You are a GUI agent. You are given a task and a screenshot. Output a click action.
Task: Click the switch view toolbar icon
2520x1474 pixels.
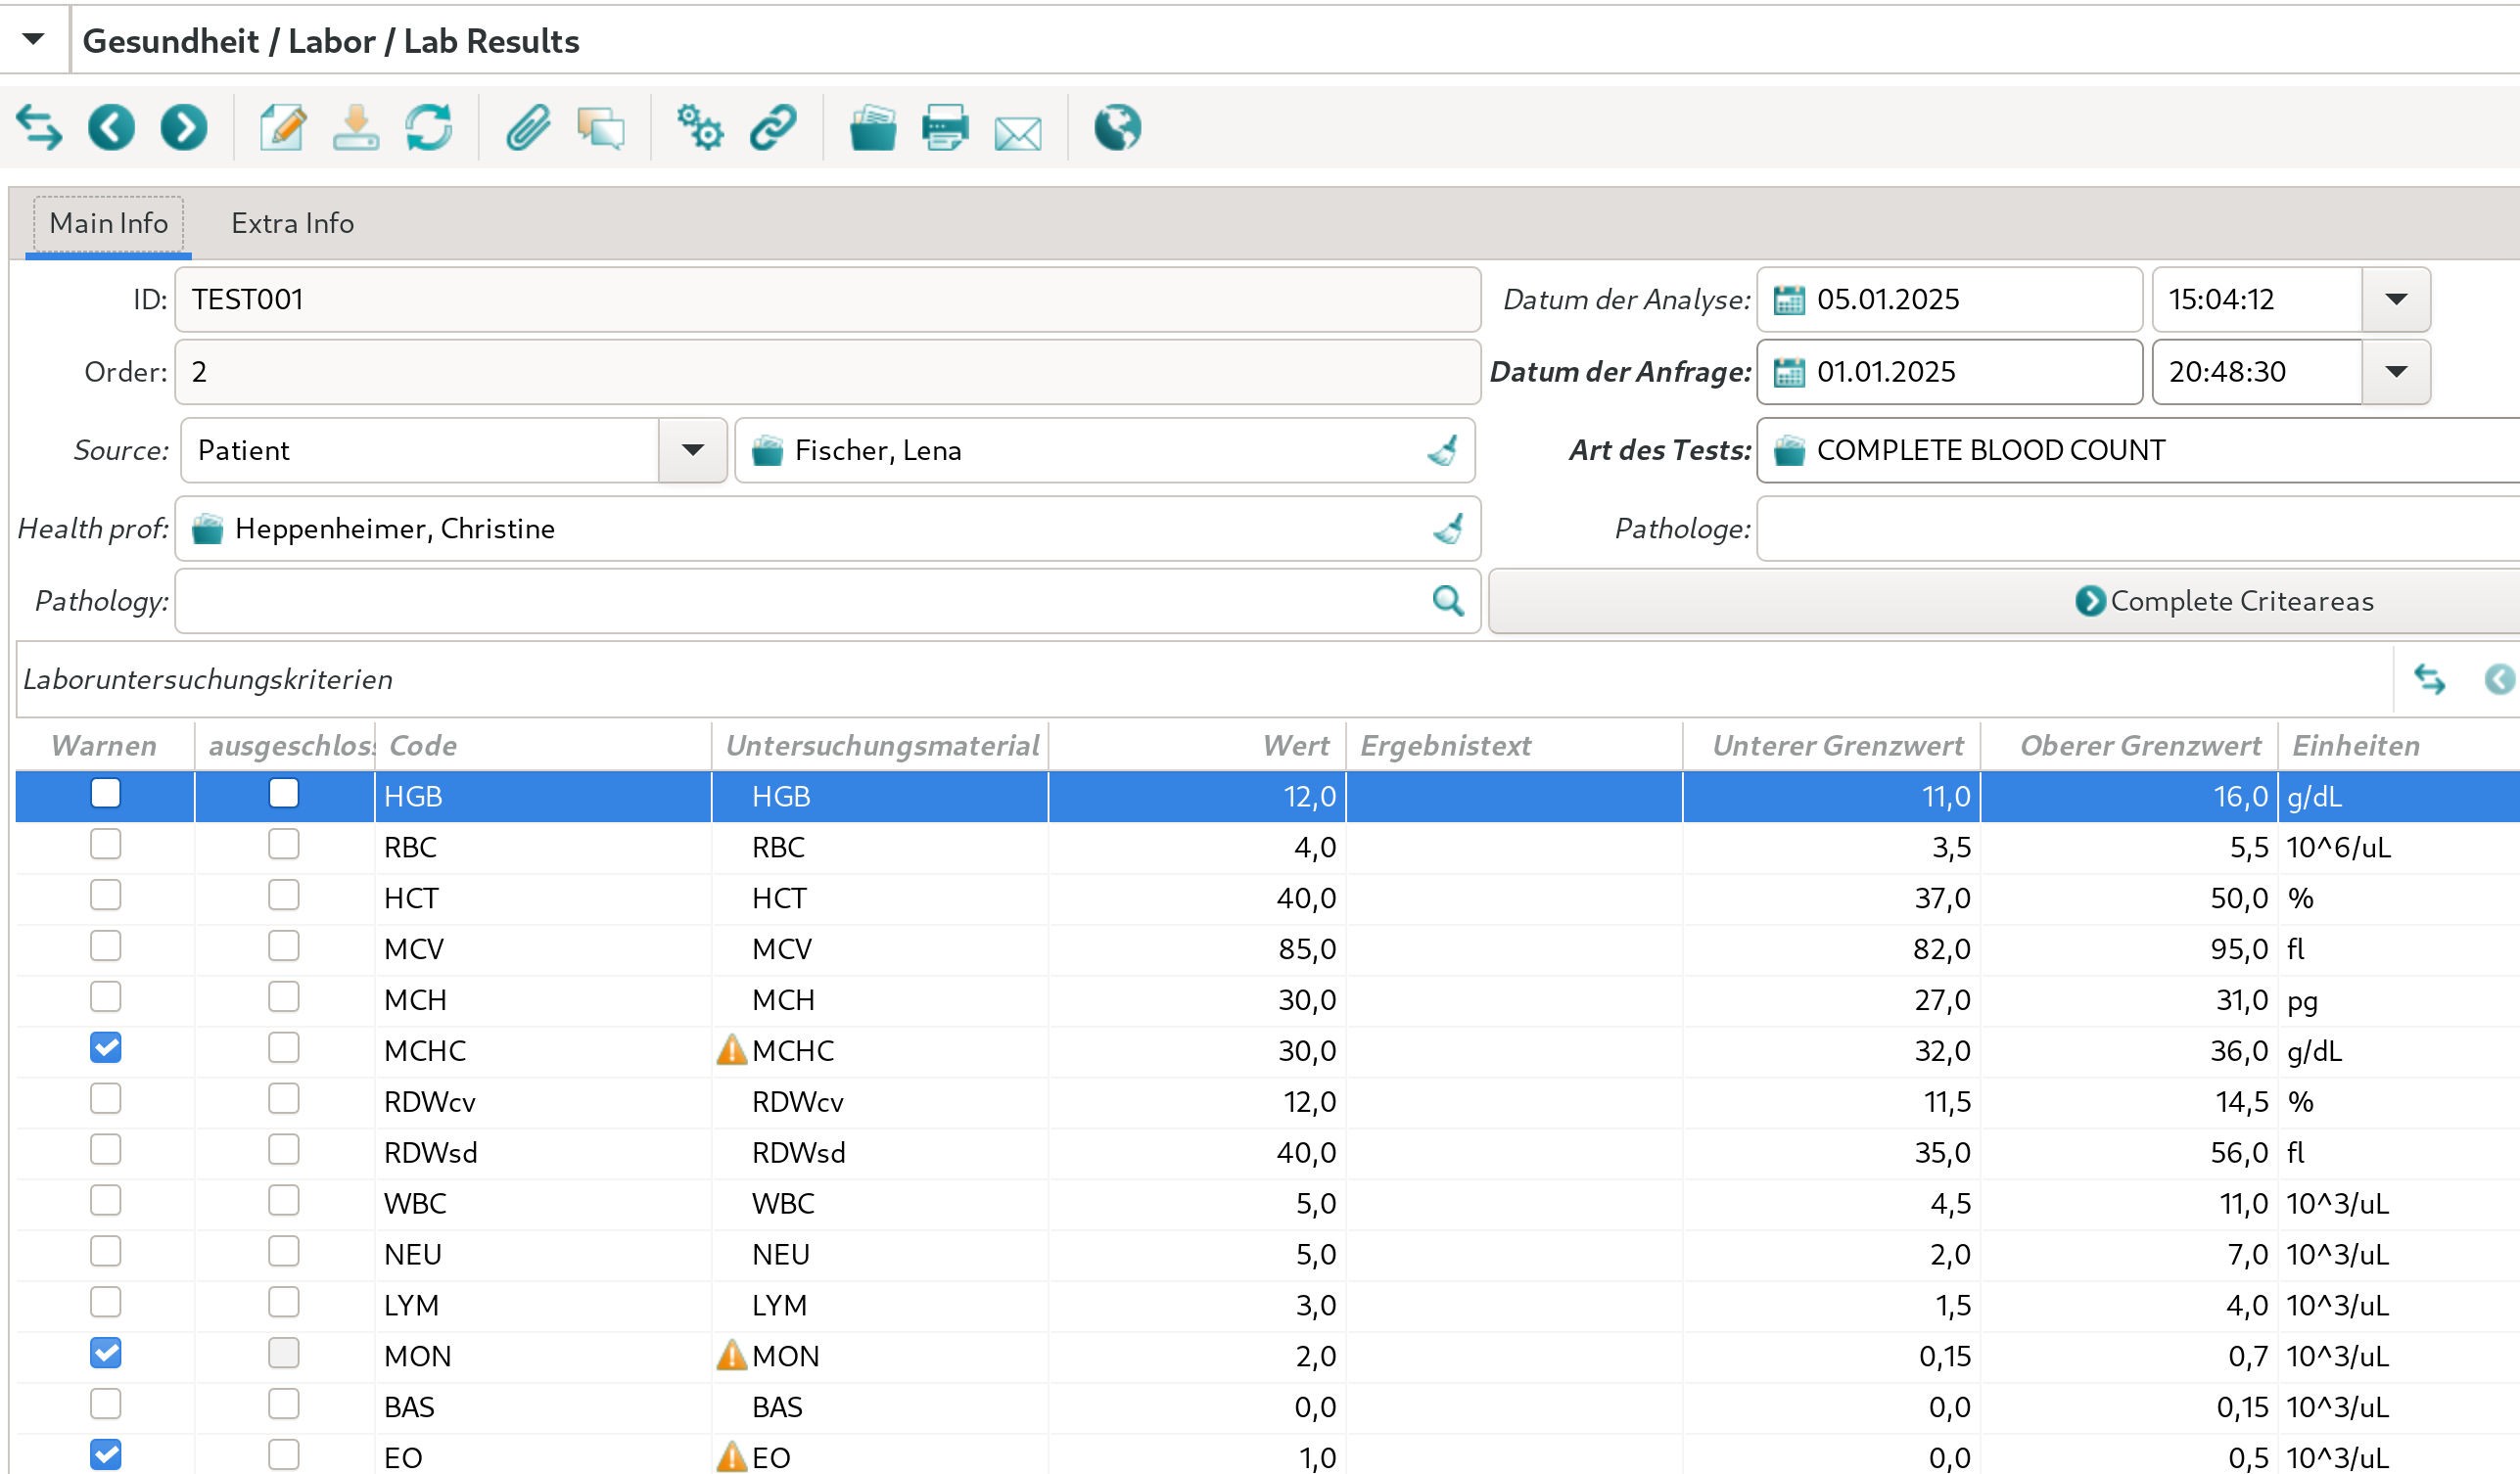coord(39,128)
